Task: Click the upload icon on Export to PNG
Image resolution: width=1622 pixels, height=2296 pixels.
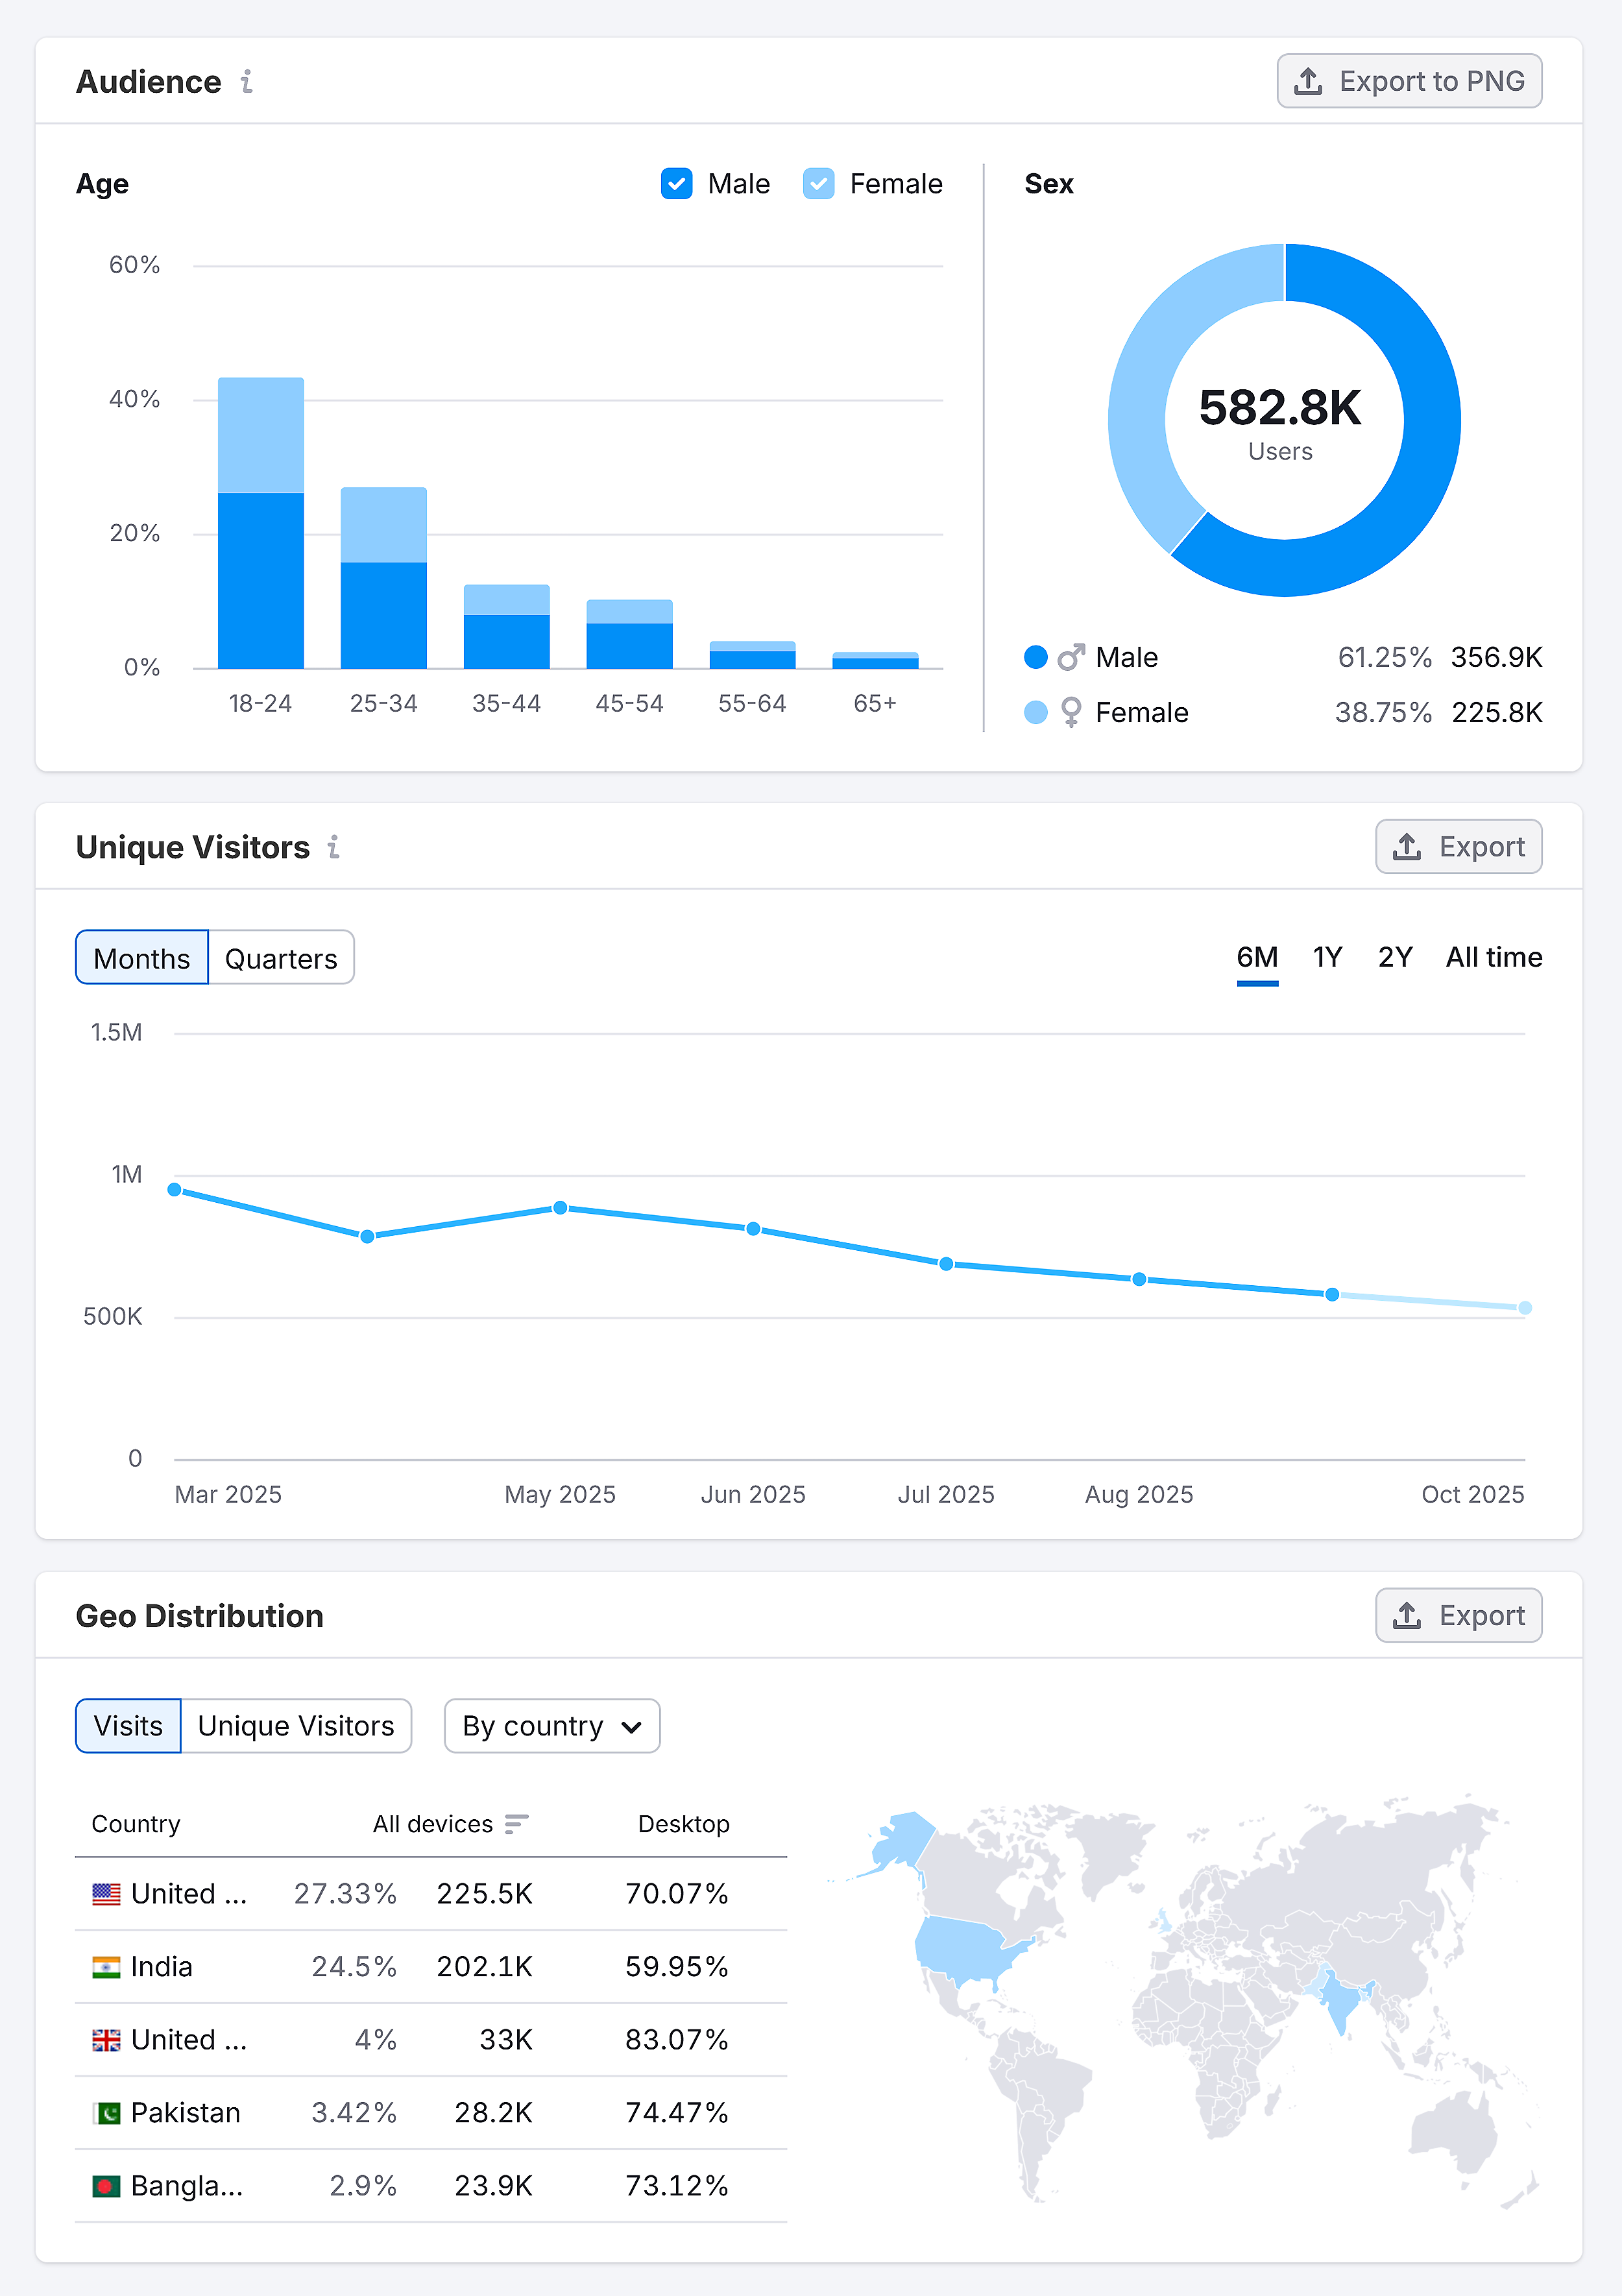Action: click(x=1308, y=80)
